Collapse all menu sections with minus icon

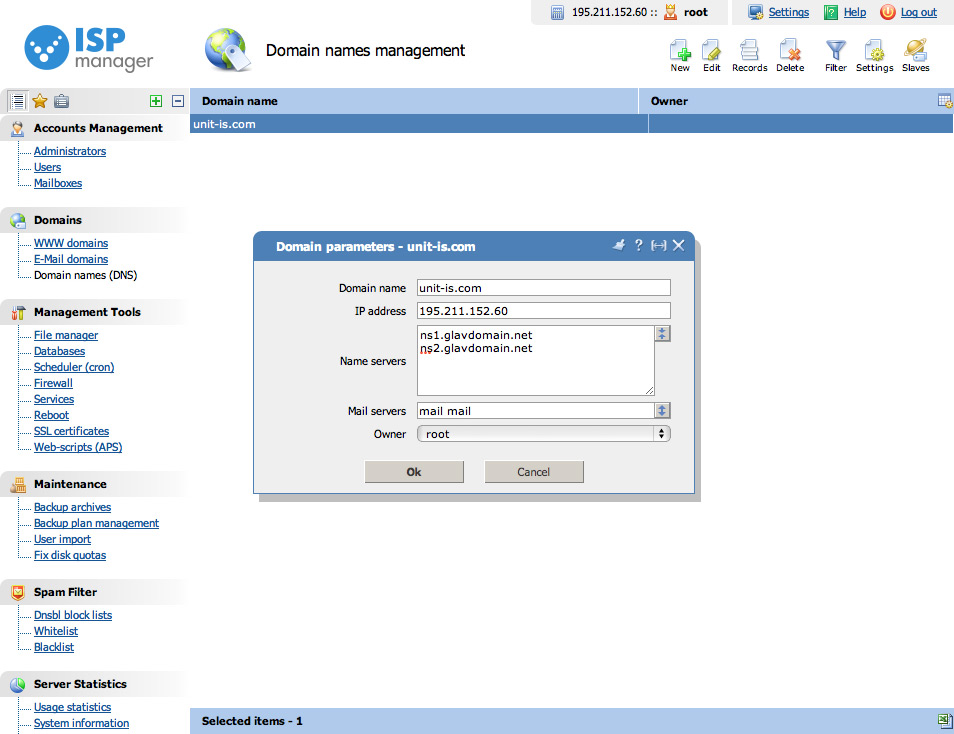click(178, 101)
